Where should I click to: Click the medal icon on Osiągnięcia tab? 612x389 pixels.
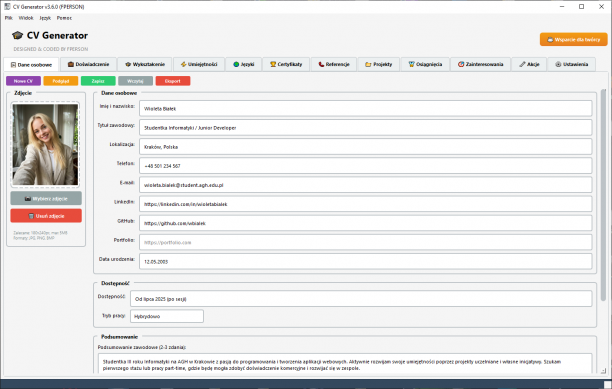pos(411,64)
